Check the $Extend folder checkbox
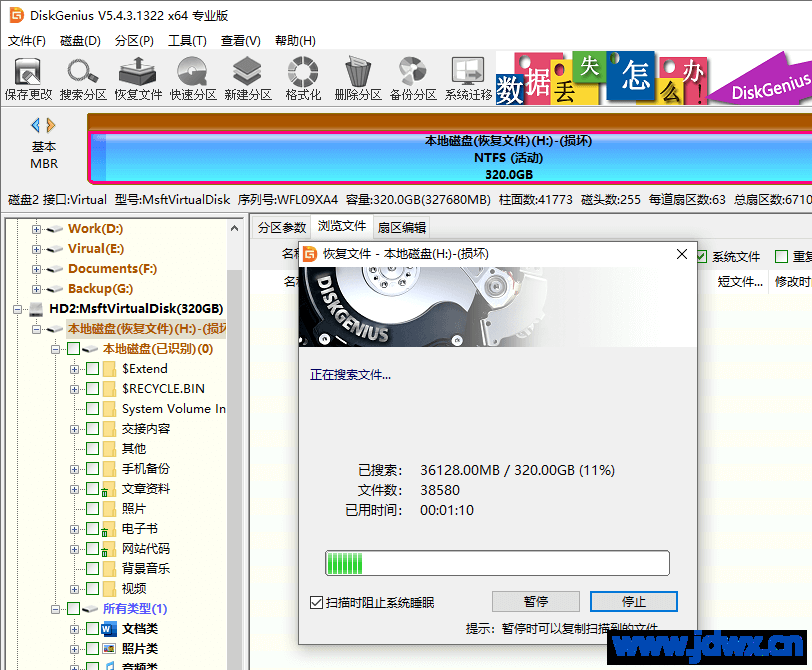Viewport: 812px width, 670px height. point(93,369)
